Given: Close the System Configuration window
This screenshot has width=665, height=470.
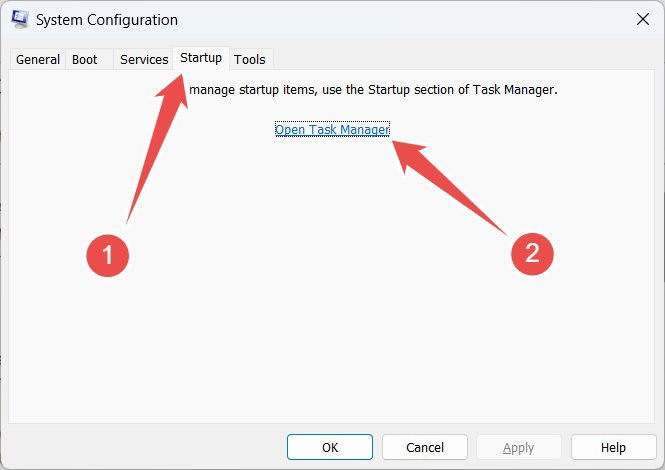Looking at the screenshot, I should (x=643, y=19).
